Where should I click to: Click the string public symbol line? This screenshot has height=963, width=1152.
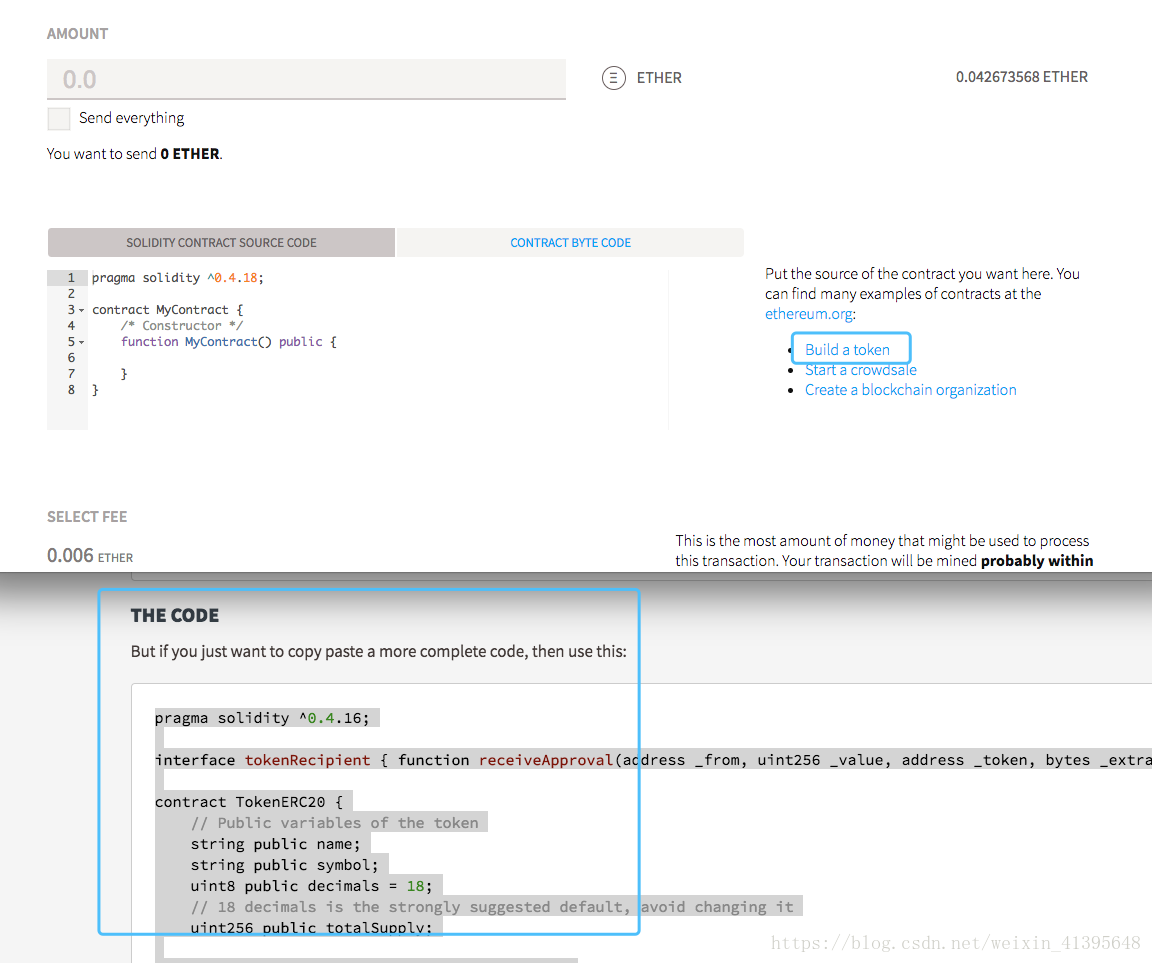click(284, 865)
